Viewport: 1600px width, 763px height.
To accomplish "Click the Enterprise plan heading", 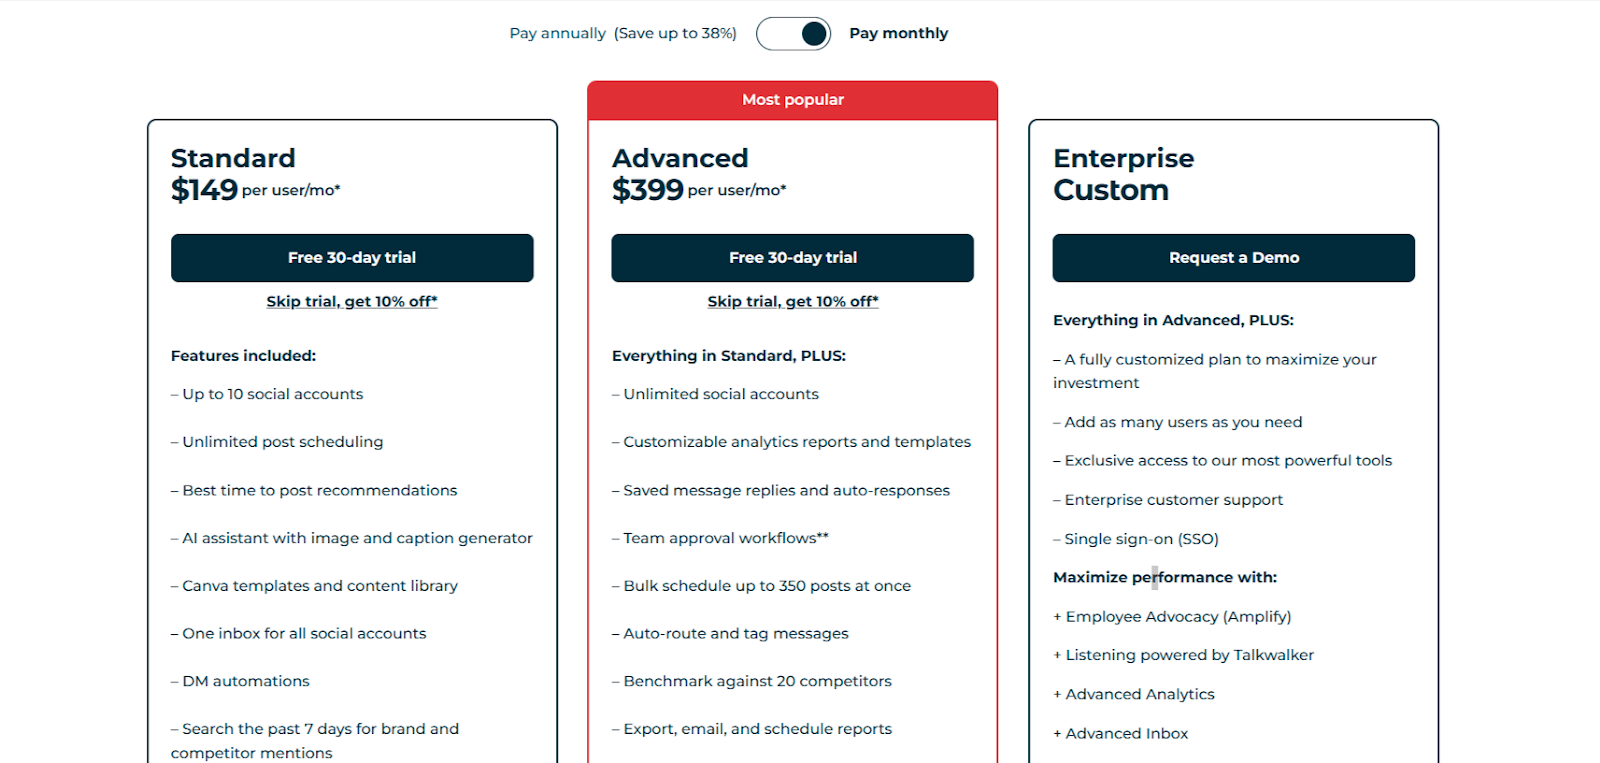I will (1123, 158).
